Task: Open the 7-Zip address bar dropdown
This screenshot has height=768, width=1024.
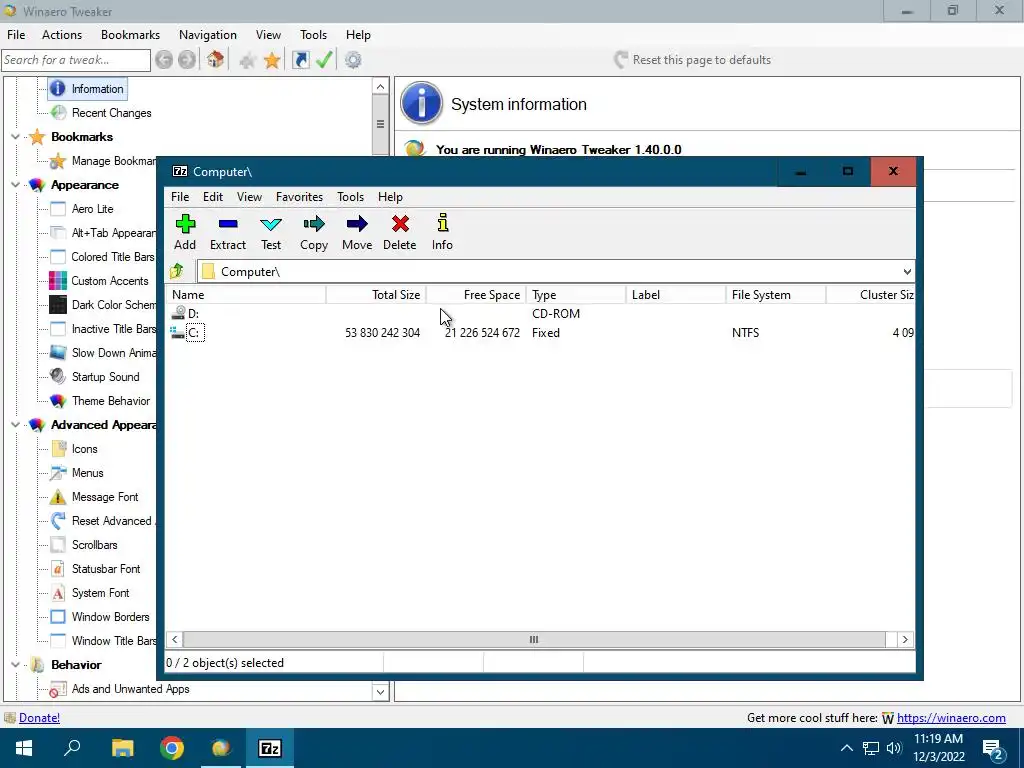Action: point(907,272)
